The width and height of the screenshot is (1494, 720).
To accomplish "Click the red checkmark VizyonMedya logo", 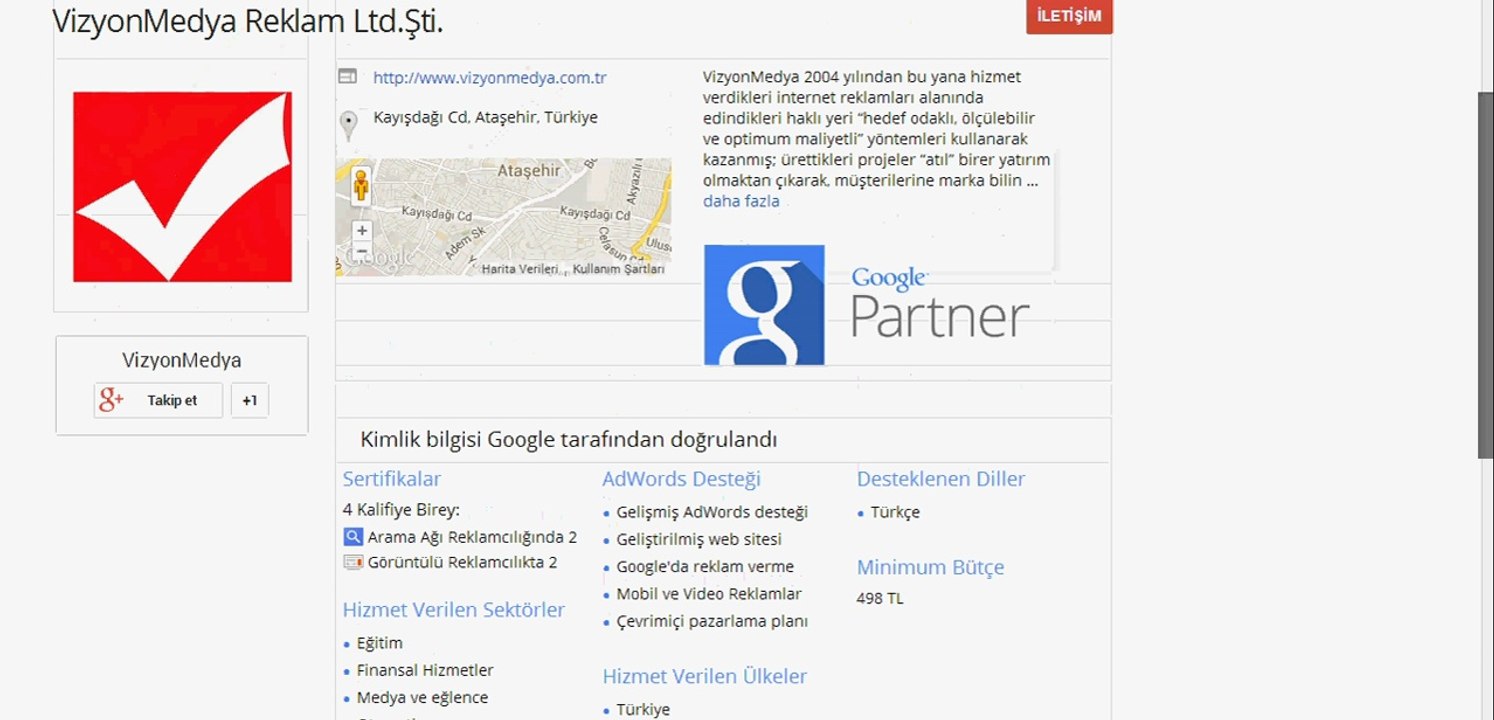I will click(x=182, y=186).
